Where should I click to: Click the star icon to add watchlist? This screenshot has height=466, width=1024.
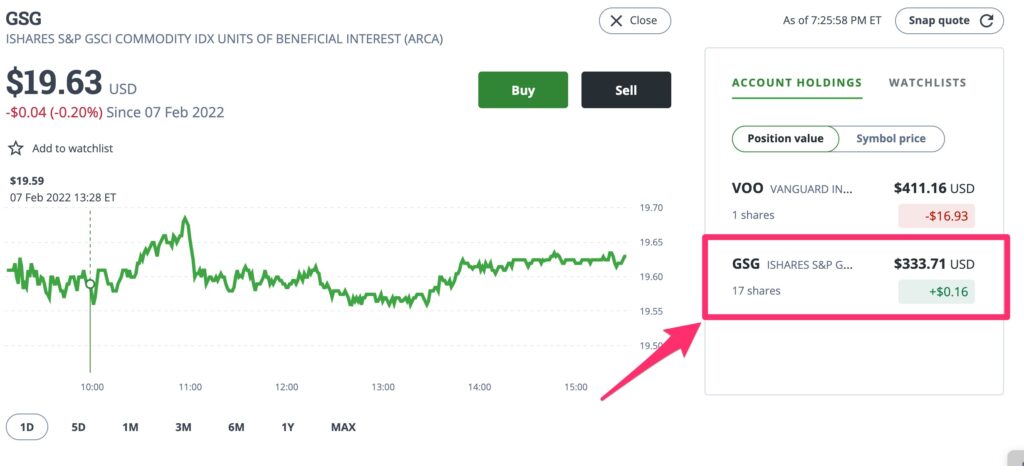tap(16, 148)
